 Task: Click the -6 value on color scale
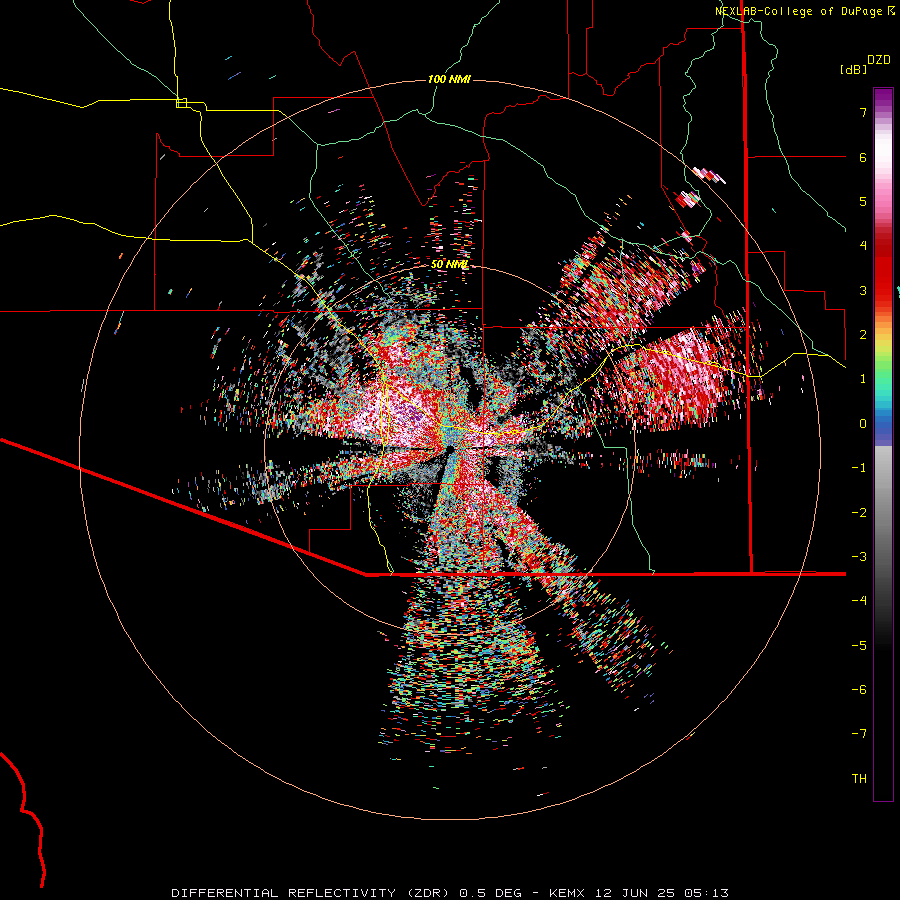859,690
